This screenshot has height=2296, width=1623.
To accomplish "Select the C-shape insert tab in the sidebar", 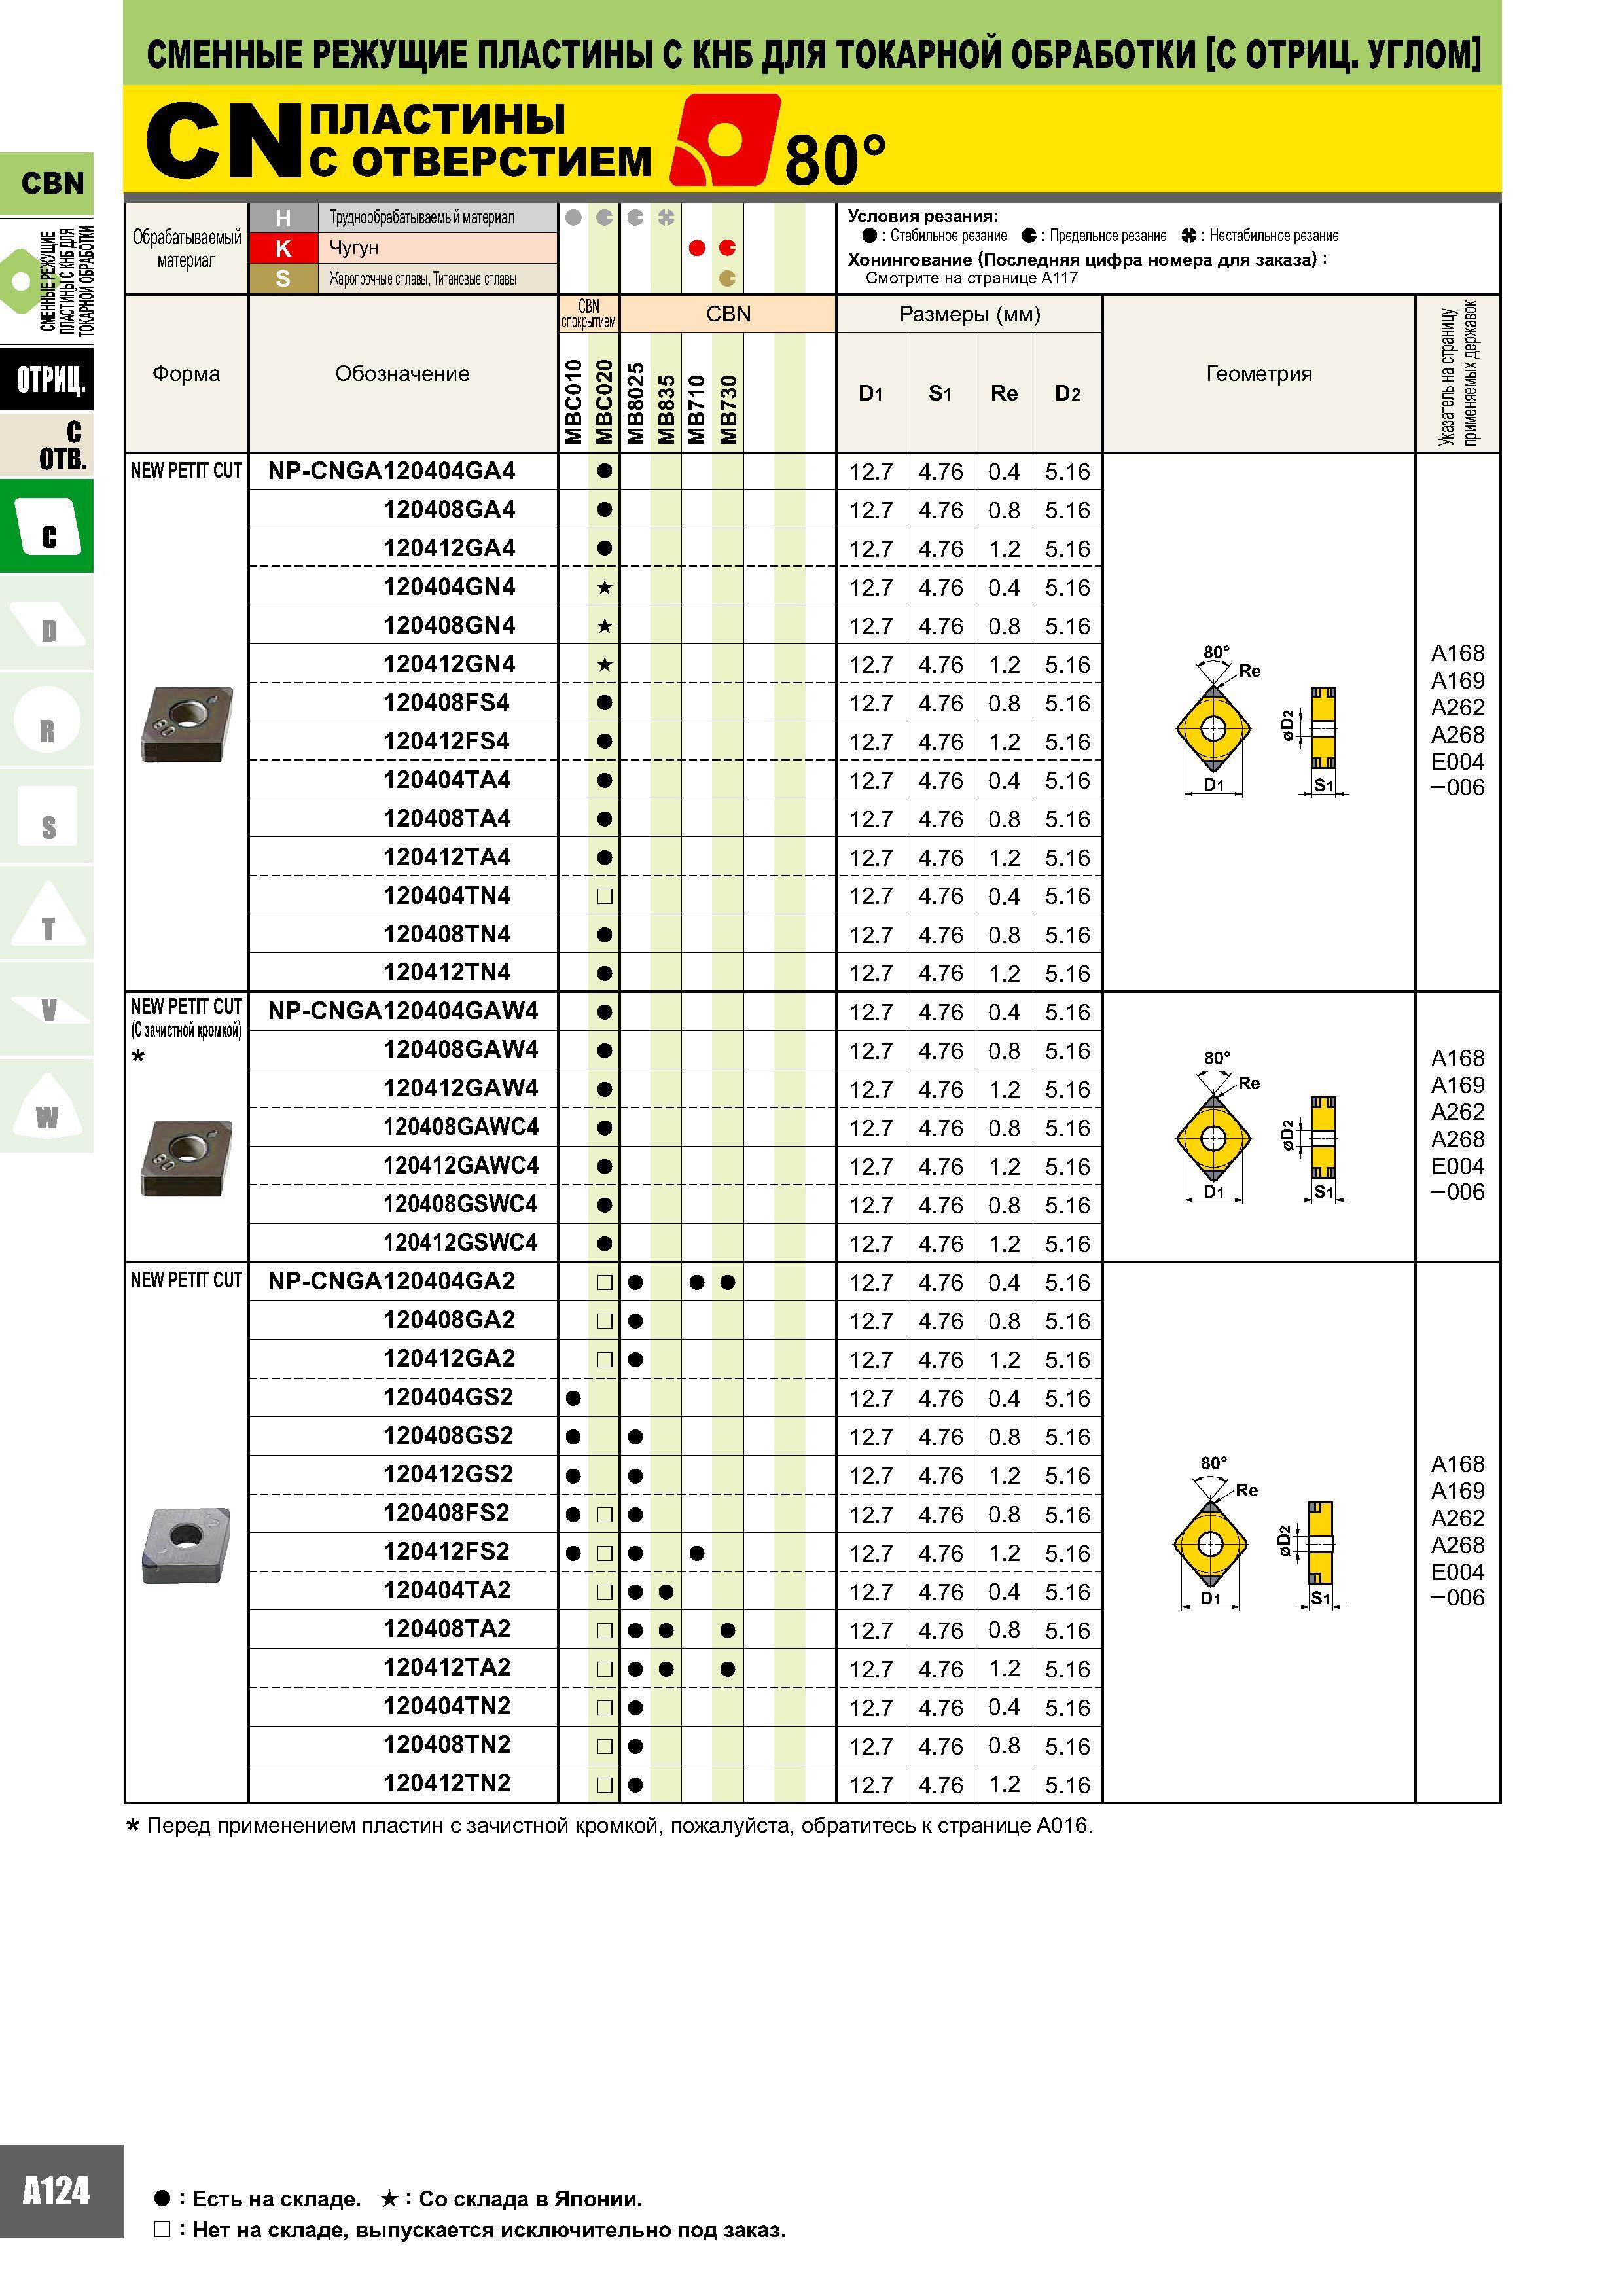I will tap(47, 526).
